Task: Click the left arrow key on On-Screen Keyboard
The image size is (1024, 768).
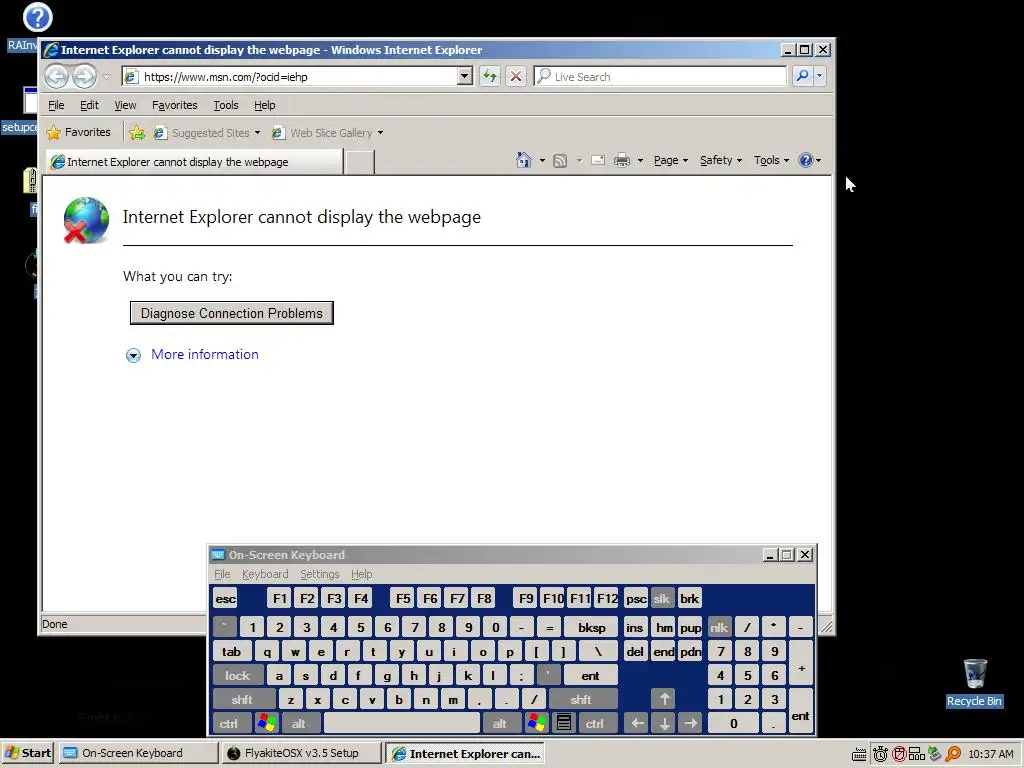Action: point(637,723)
